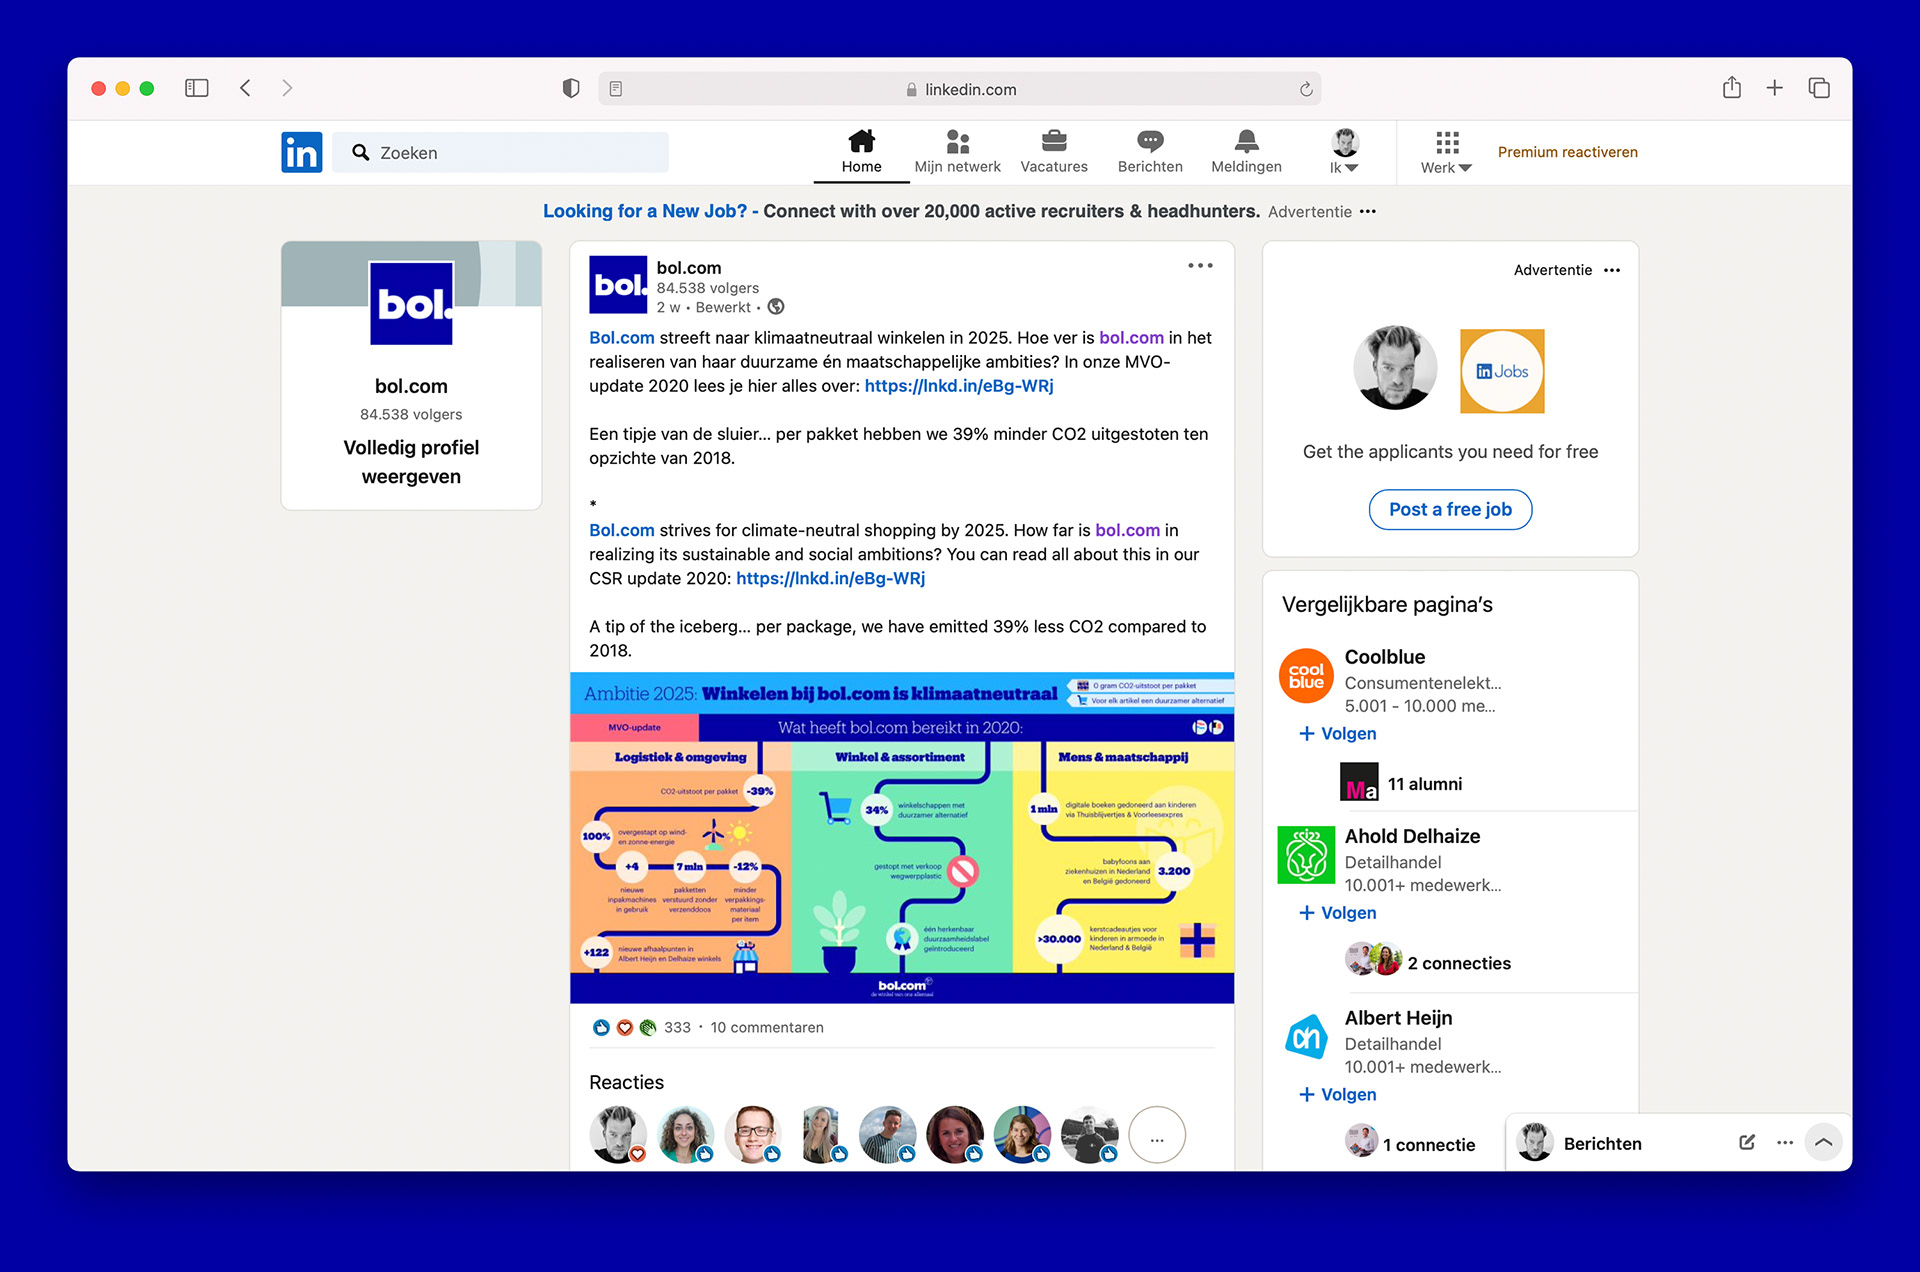Expand the Ik profile dropdown
The height and width of the screenshot is (1272, 1920).
1344,152
